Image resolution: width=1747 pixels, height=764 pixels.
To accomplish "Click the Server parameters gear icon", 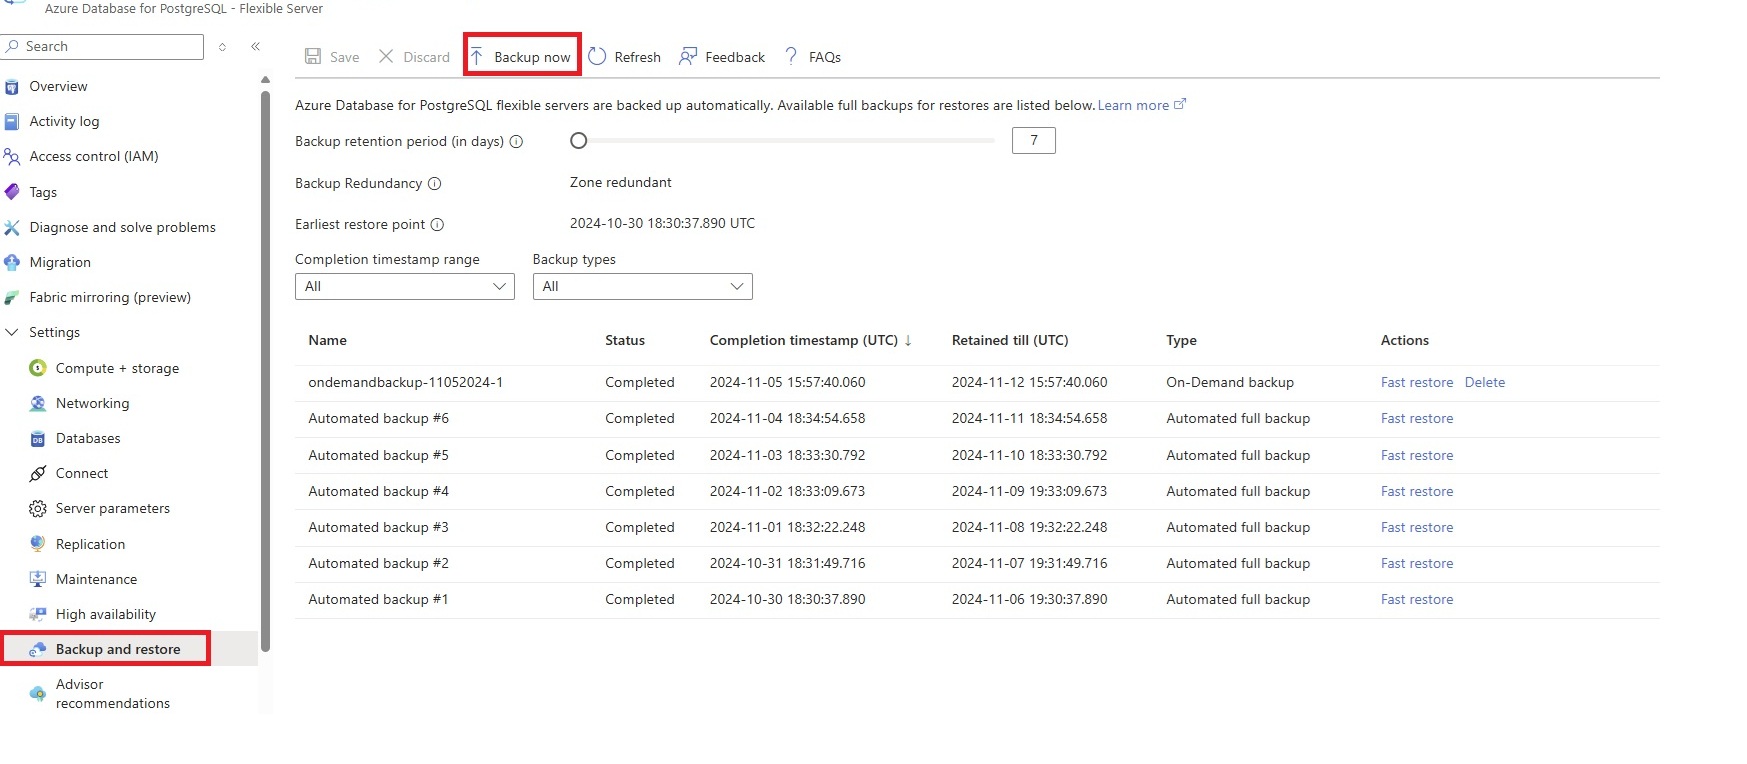I will [x=38, y=509].
